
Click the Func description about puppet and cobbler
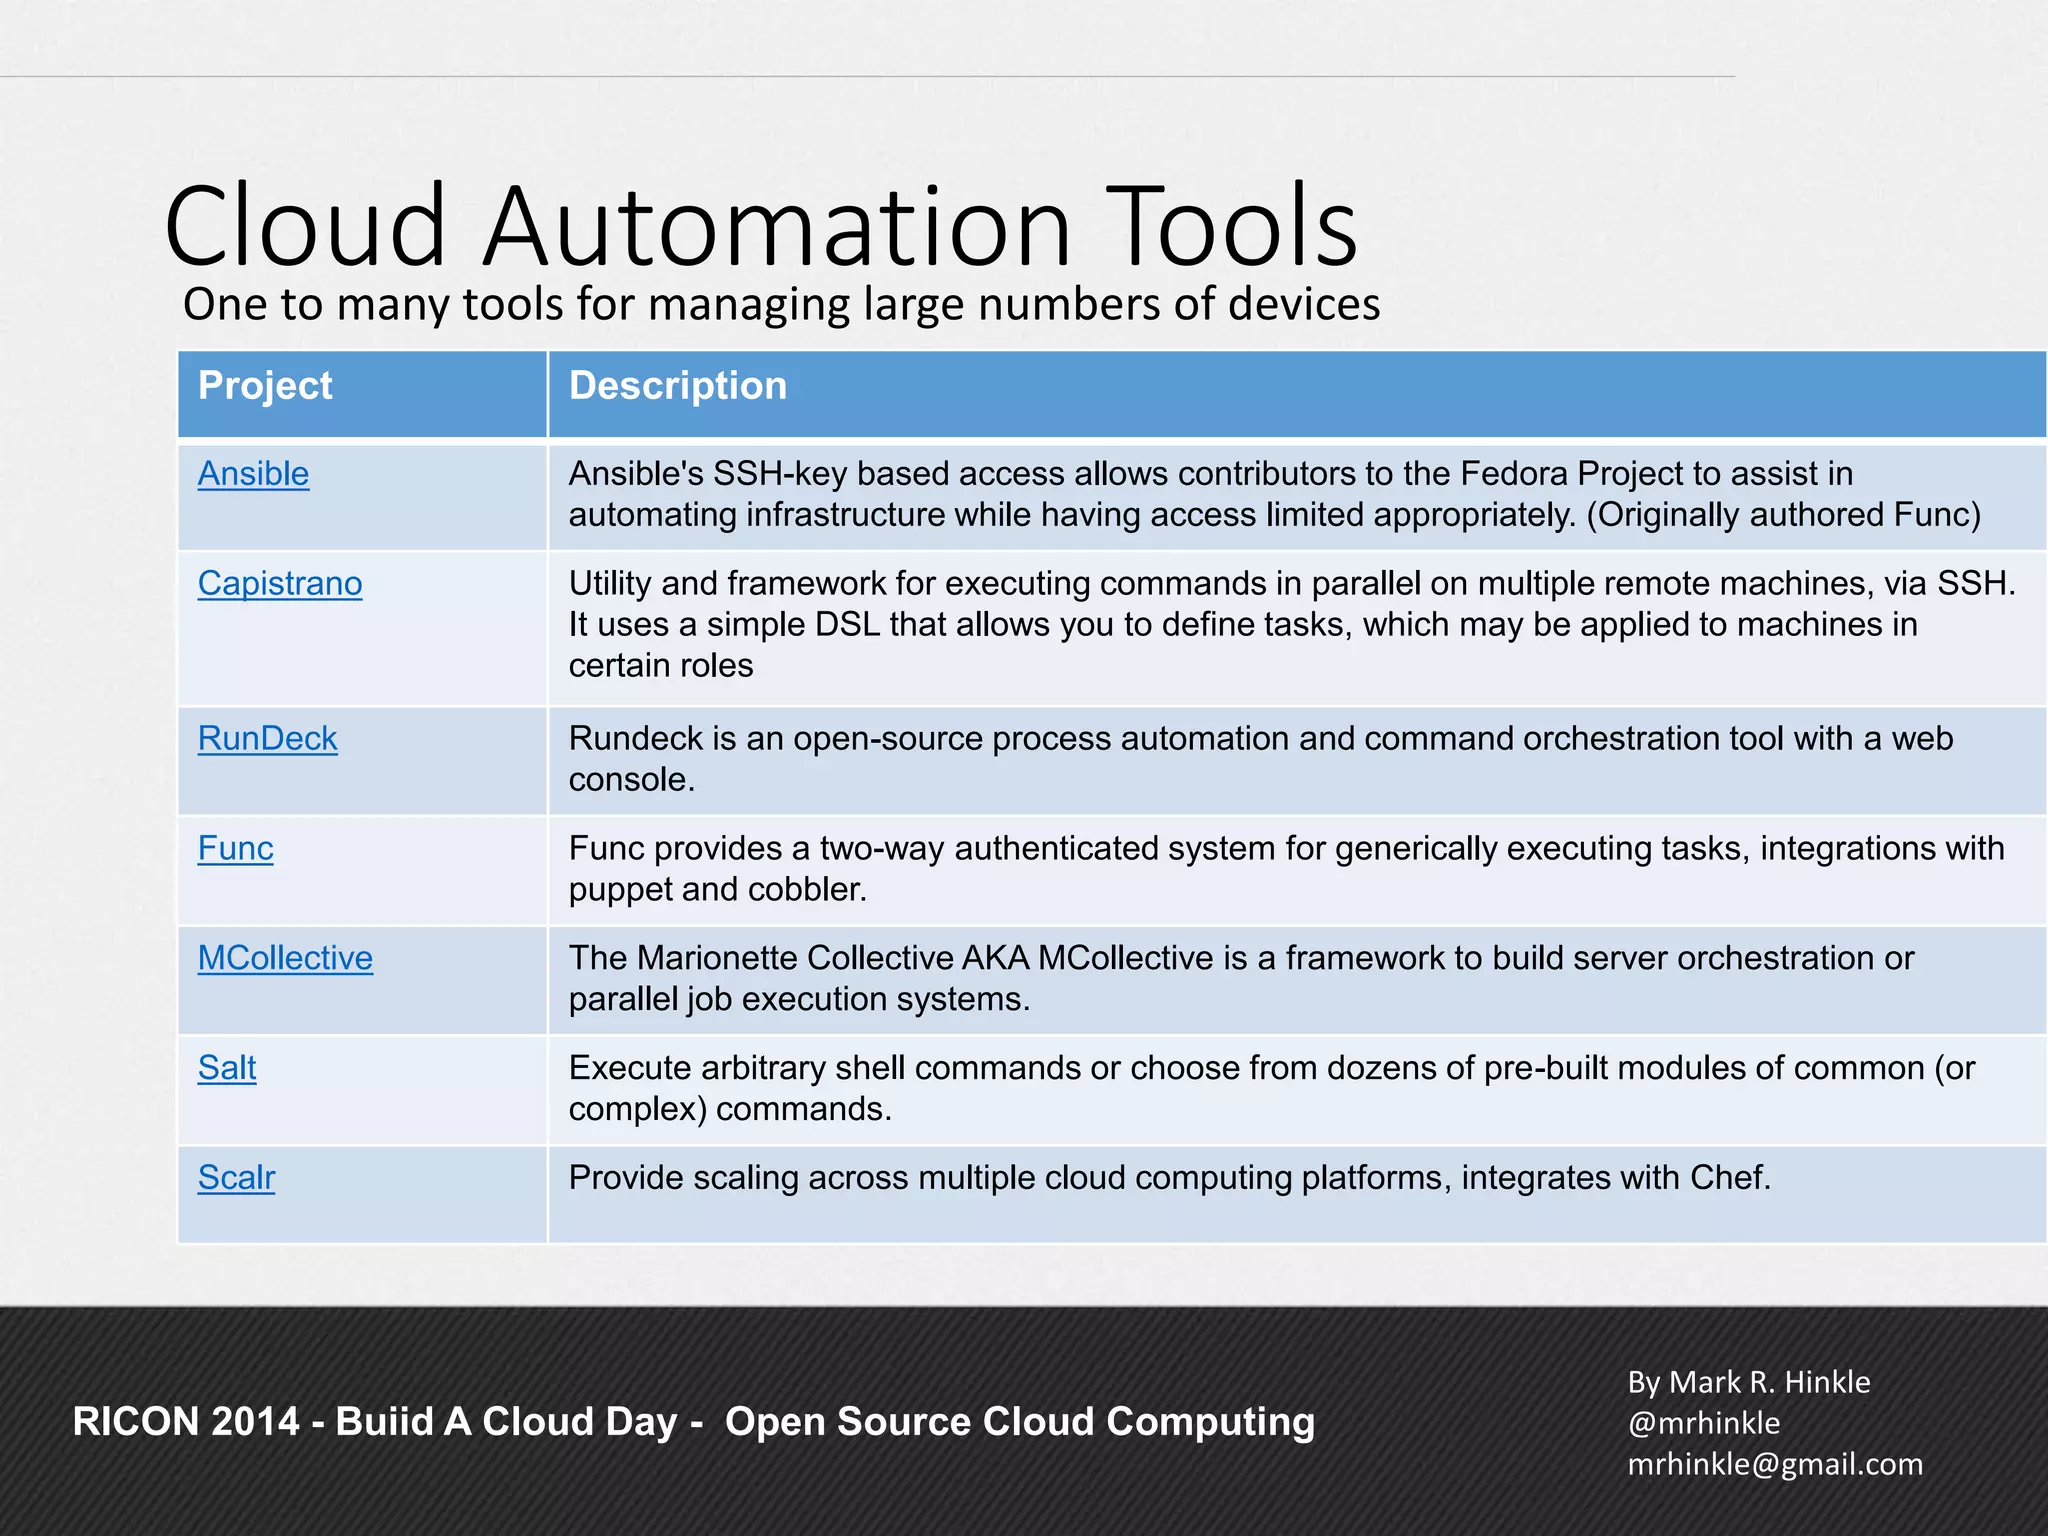(1285, 869)
